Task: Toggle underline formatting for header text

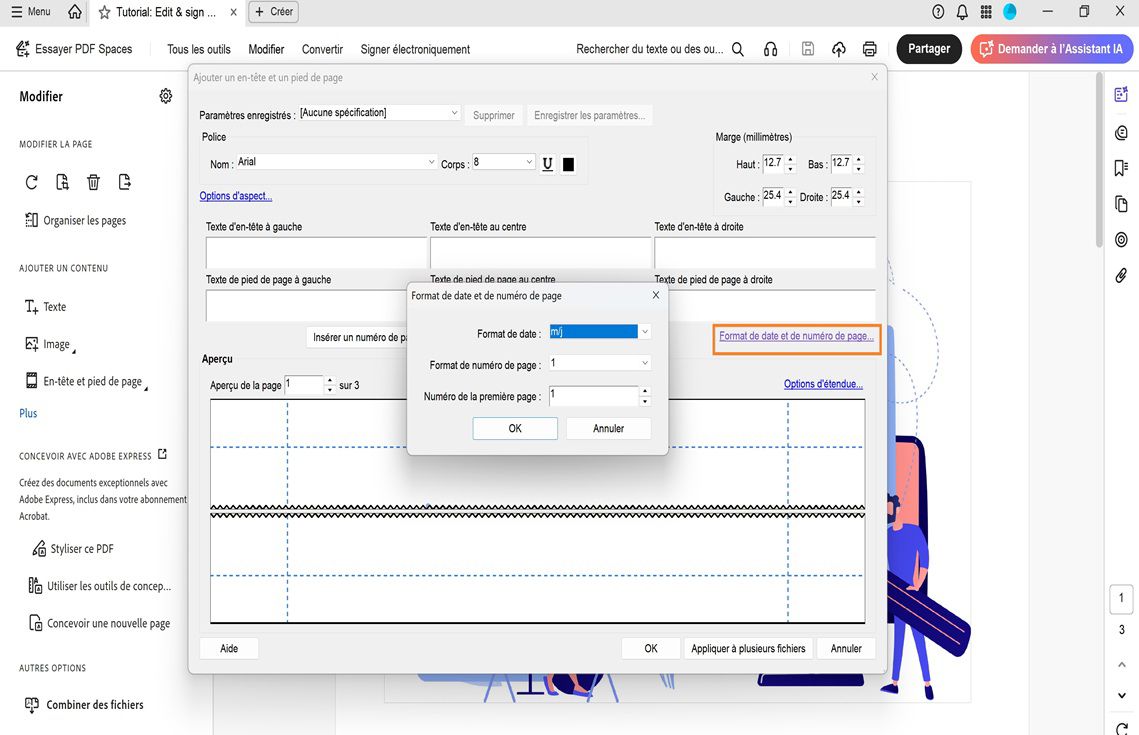Action: [547, 163]
